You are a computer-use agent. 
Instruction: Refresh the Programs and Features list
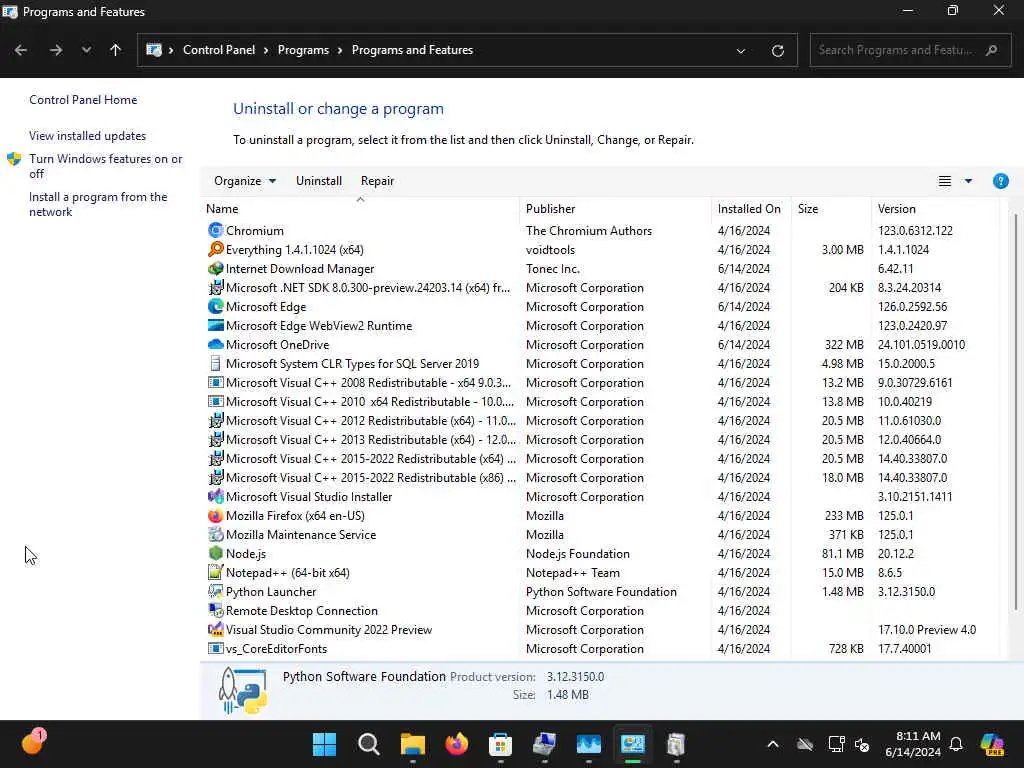777,50
